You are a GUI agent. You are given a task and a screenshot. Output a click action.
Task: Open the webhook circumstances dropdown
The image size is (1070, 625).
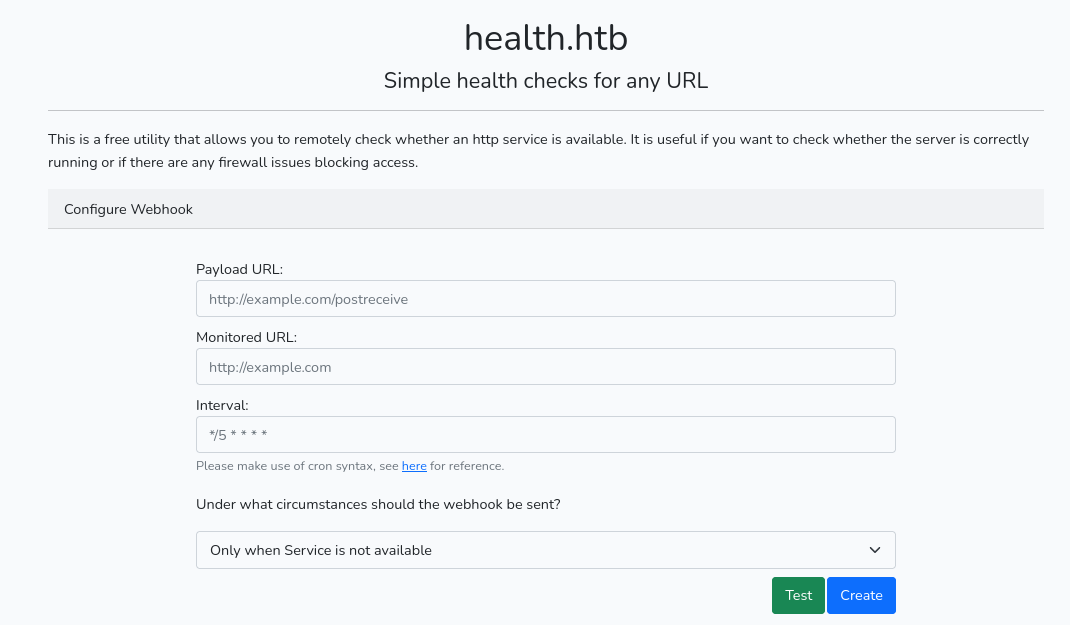(x=545, y=550)
